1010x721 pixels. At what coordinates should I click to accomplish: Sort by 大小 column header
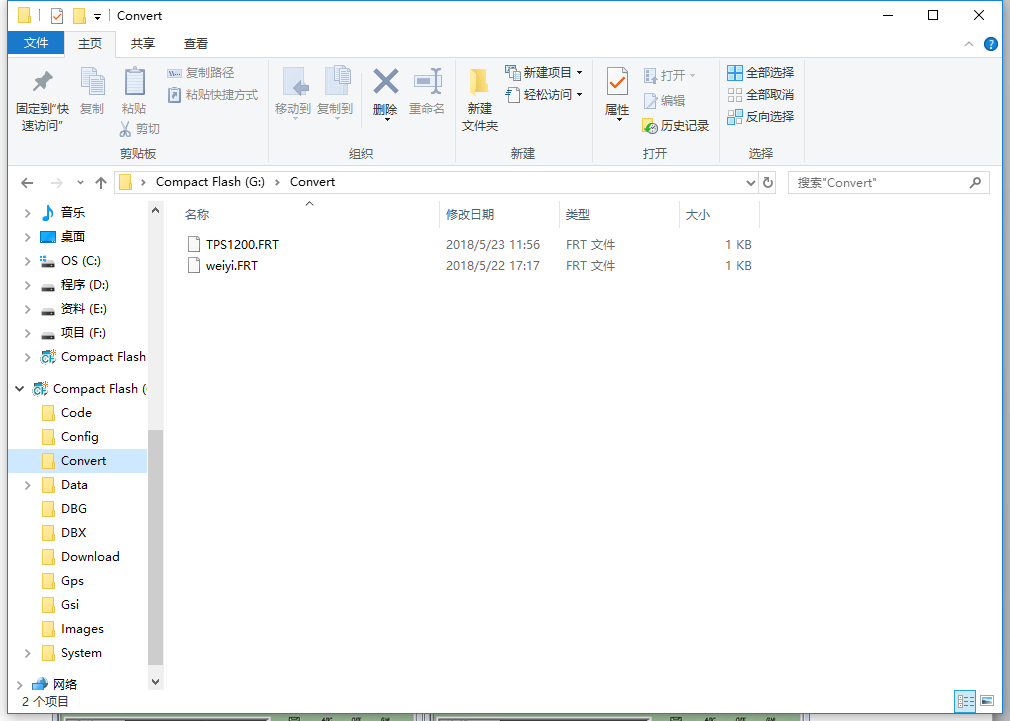698,215
